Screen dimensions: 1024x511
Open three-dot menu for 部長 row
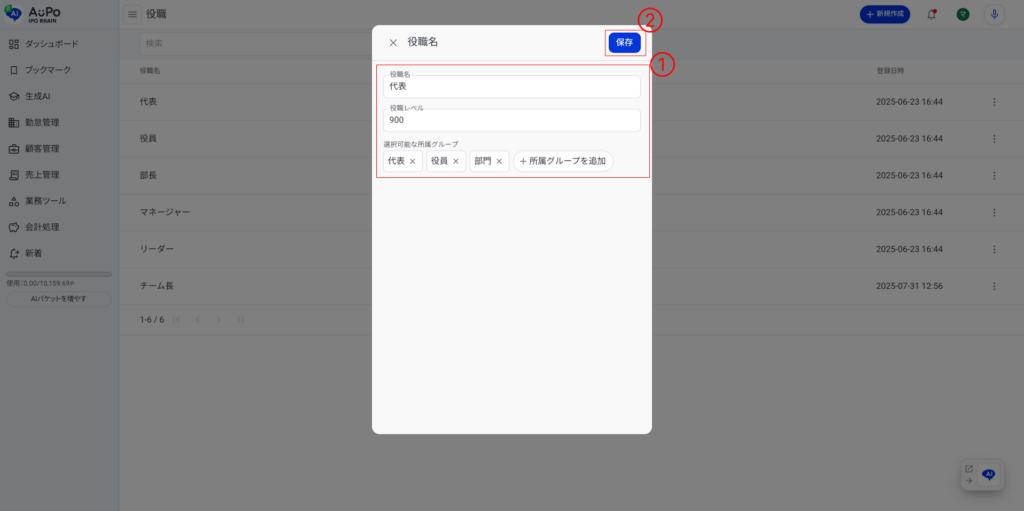coord(994,175)
